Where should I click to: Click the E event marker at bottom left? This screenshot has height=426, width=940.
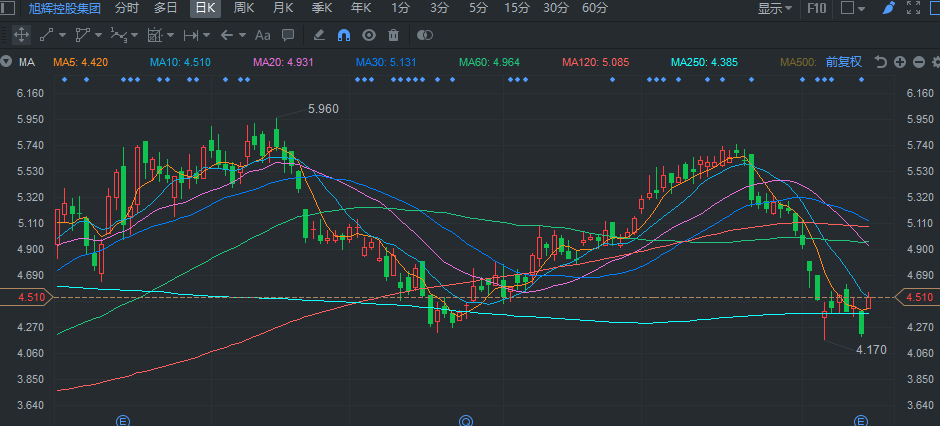click(123, 421)
